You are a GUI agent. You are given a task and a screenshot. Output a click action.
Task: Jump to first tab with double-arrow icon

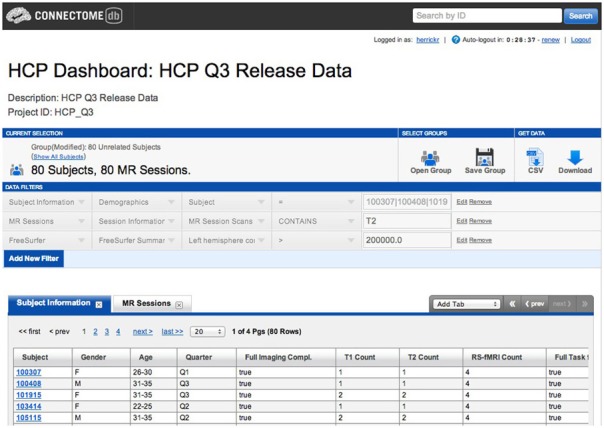513,303
